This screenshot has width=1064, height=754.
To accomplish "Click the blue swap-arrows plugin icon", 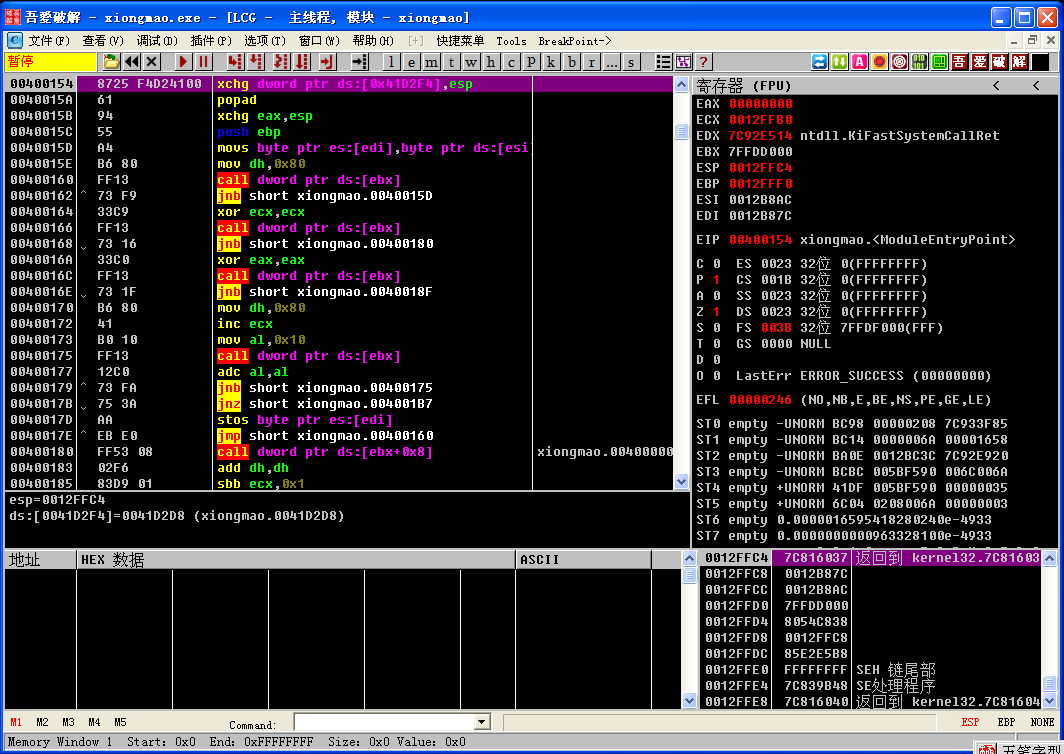I will [x=820, y=62].
